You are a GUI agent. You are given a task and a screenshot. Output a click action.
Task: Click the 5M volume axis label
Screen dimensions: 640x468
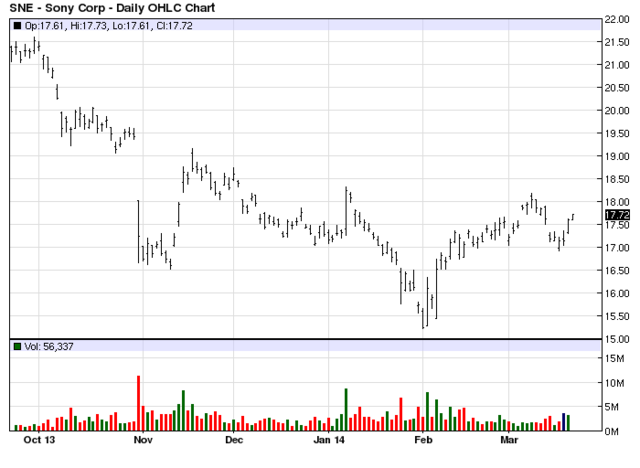coord(611,407)
